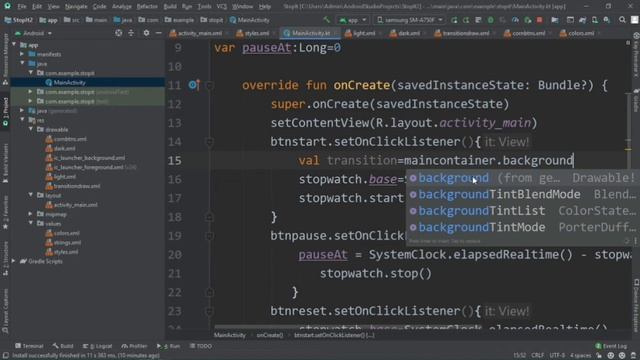Collapse the res folder arrow
Screen dimensions: 640x360
pyautogui.click(x=22, y=120)
